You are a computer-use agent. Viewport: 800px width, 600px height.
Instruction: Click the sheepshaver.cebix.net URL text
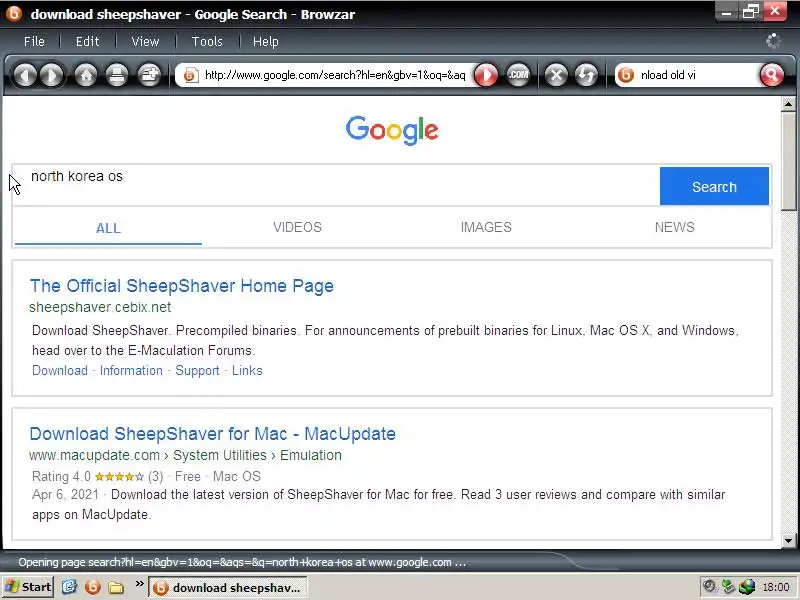(100, 307)
